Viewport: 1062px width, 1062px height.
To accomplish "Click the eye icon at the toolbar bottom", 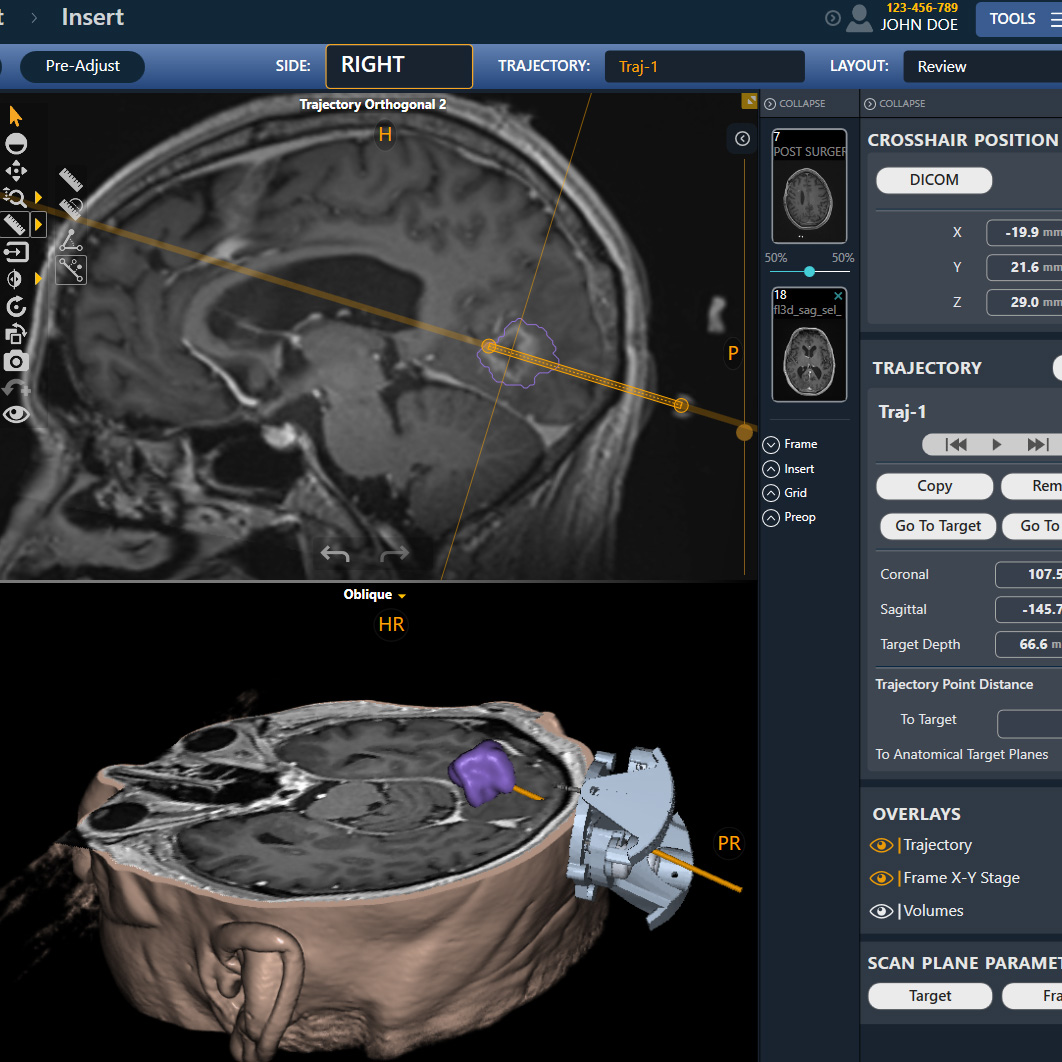I will pyautogui.click(x=16, y=412).
